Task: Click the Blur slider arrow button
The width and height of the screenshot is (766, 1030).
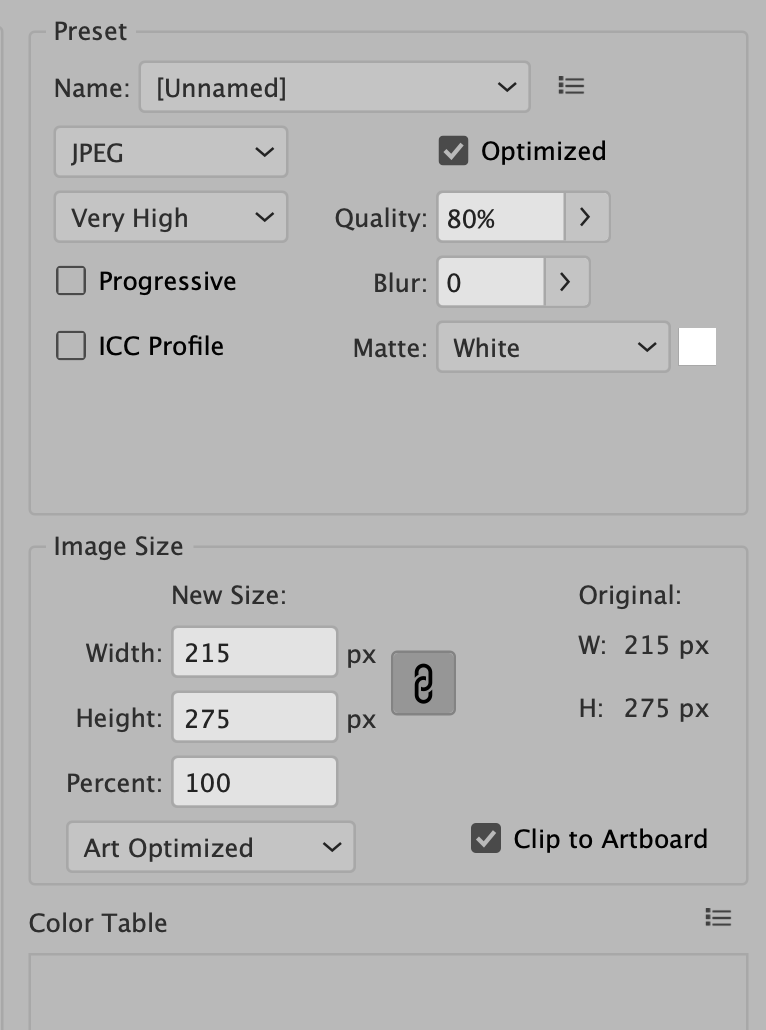Action: [x=566, y=282]
